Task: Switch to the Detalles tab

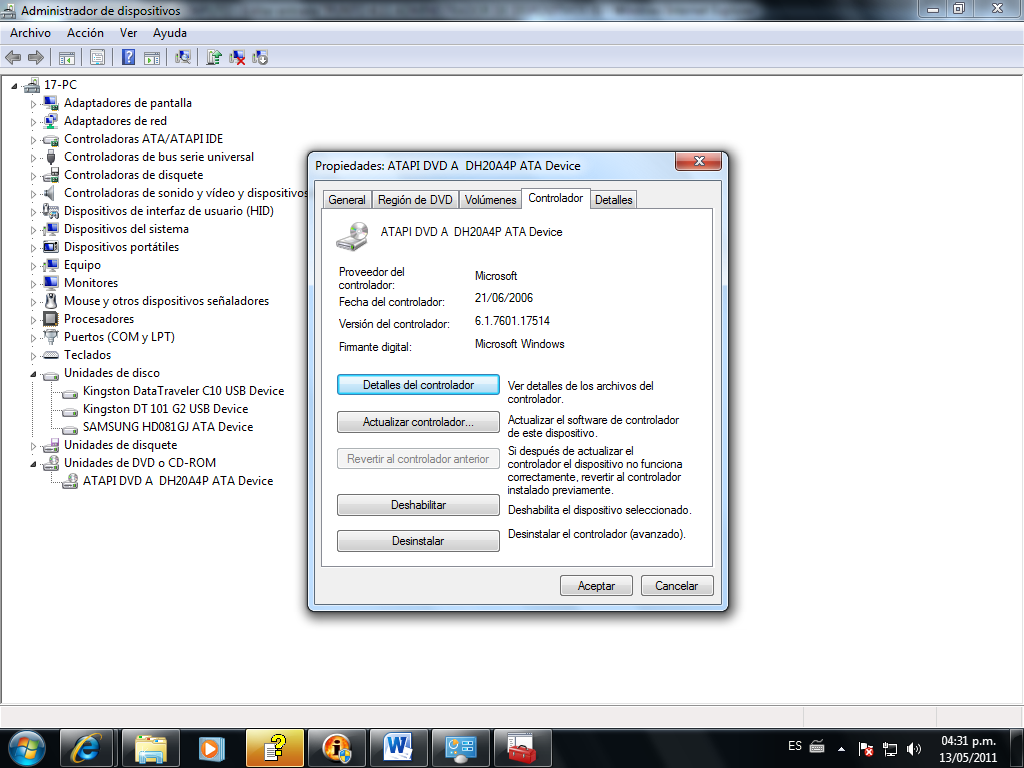Action: pyautogui.click(x=614, y=200)
